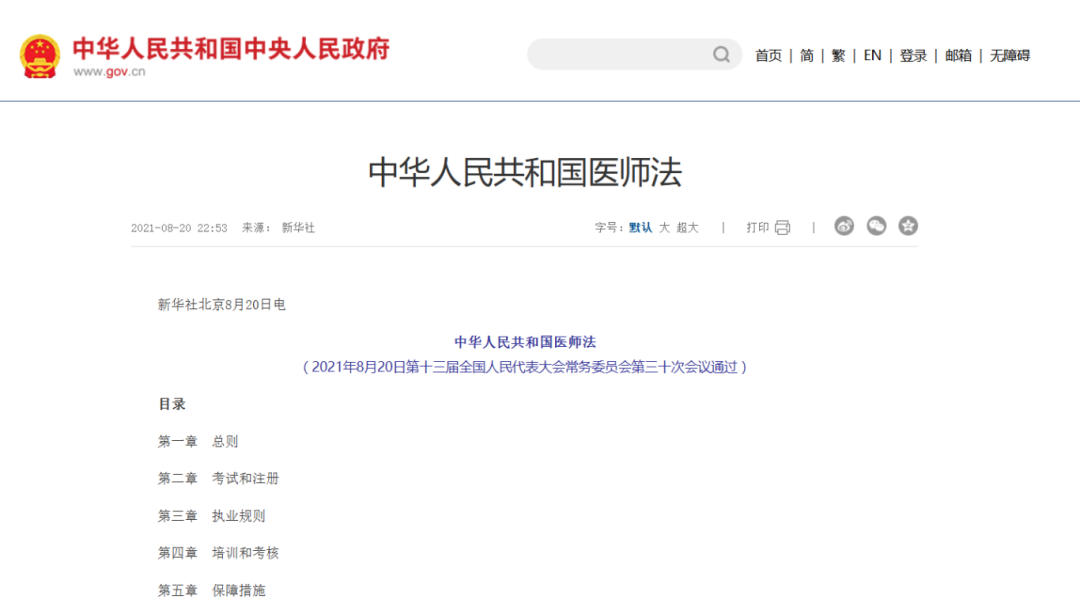Switch to traditional Chinese 繁

838,56
